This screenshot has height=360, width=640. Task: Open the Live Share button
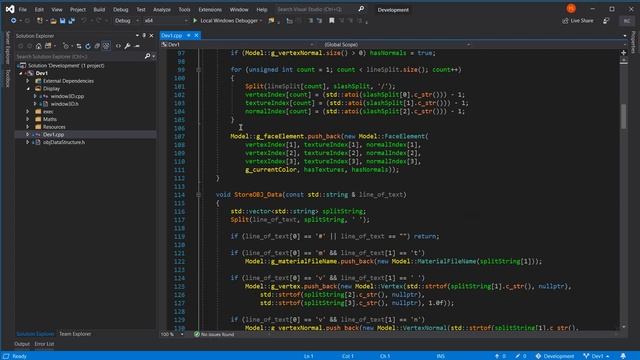[x=578, y=20]
